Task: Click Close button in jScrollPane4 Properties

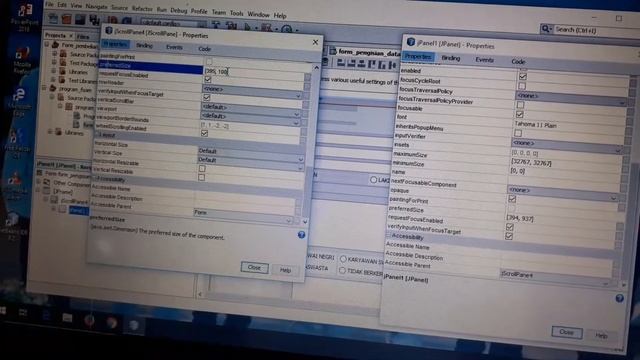Action: [254, 267]
